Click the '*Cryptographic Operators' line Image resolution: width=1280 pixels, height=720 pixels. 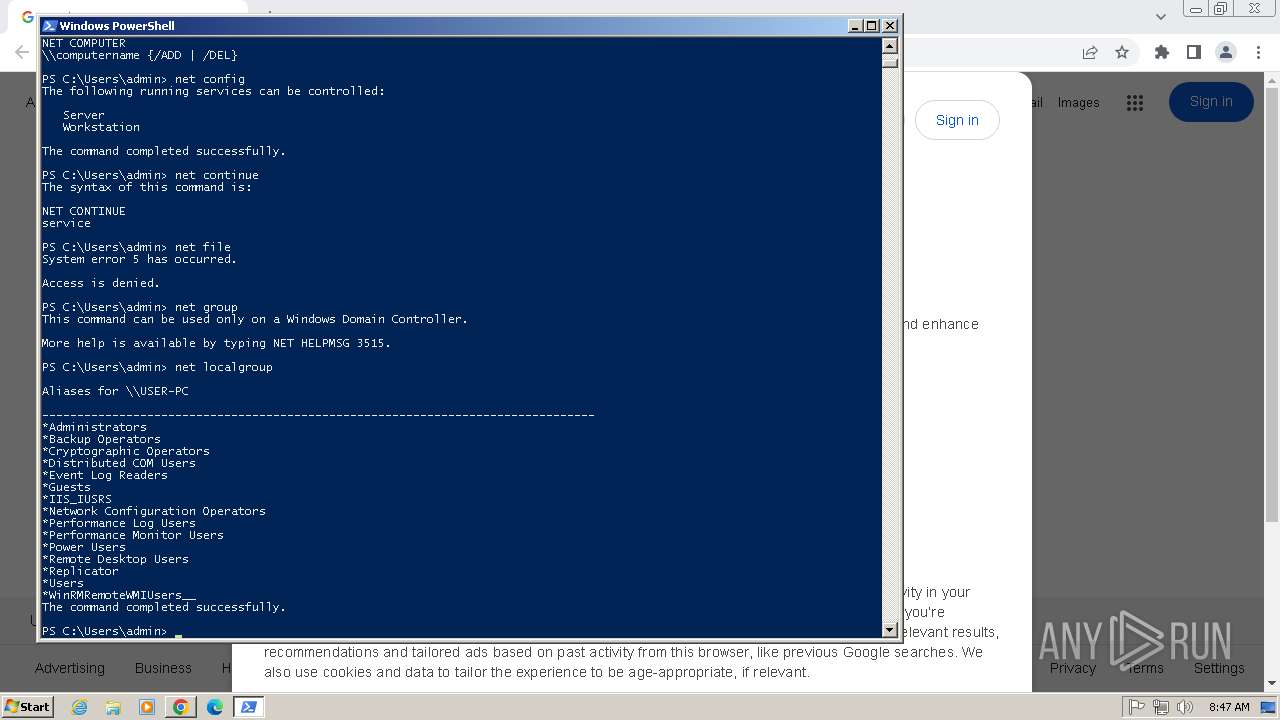click(126, 451)
